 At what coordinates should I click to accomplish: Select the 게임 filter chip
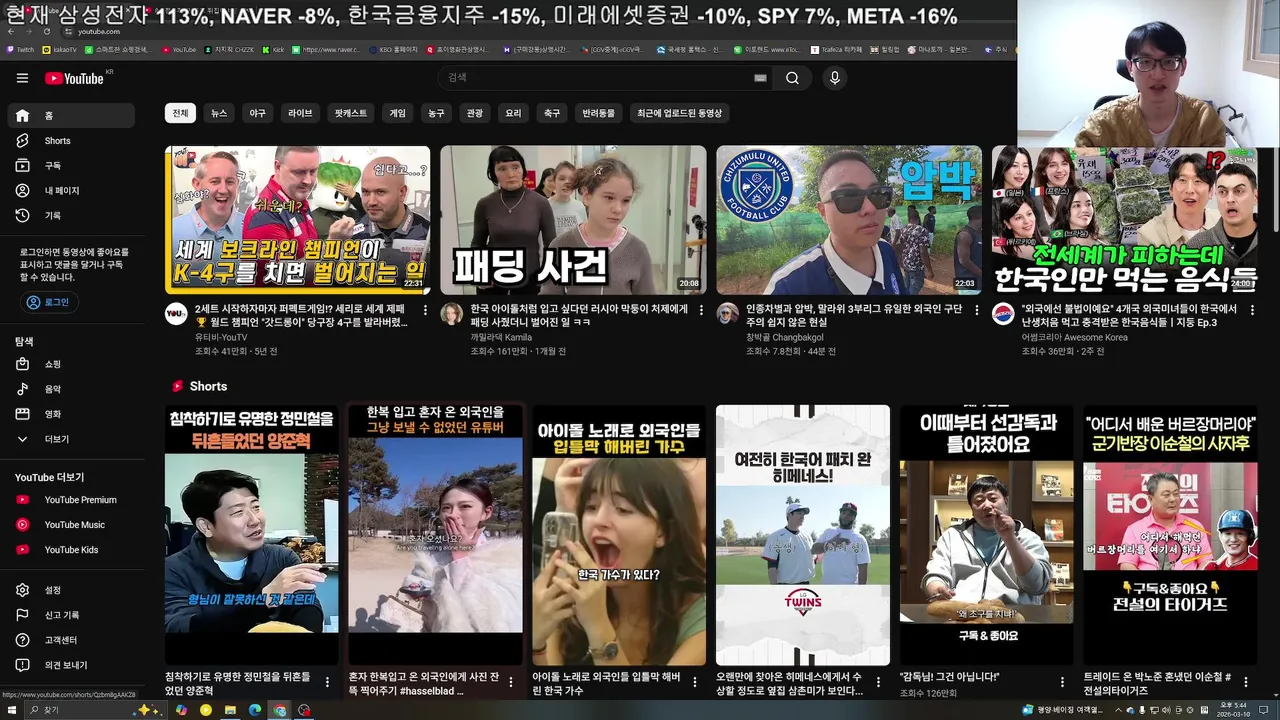[x=398, y=113]
